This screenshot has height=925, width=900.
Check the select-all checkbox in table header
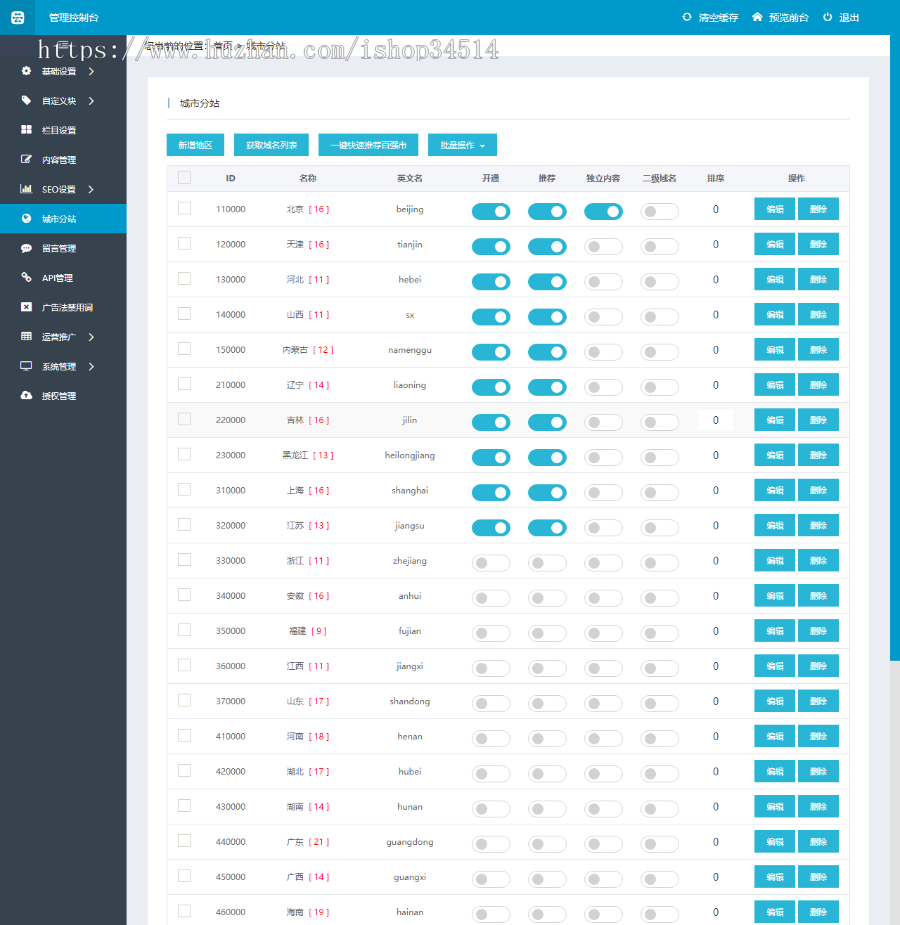pyautogui.click(x=184, y=178)
